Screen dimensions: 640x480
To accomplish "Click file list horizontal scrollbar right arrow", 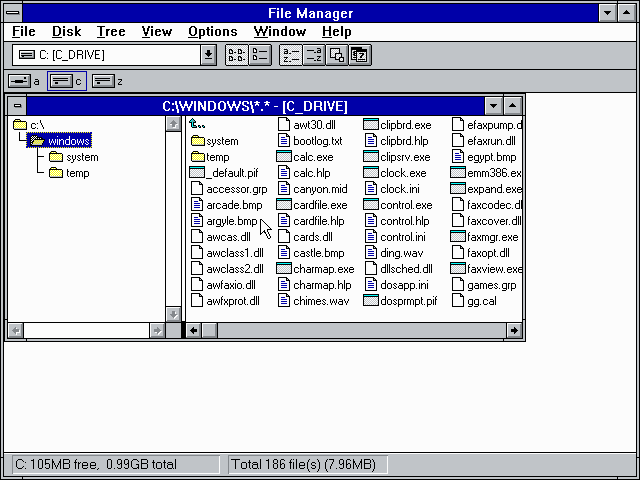I will [x=514, y=331].
